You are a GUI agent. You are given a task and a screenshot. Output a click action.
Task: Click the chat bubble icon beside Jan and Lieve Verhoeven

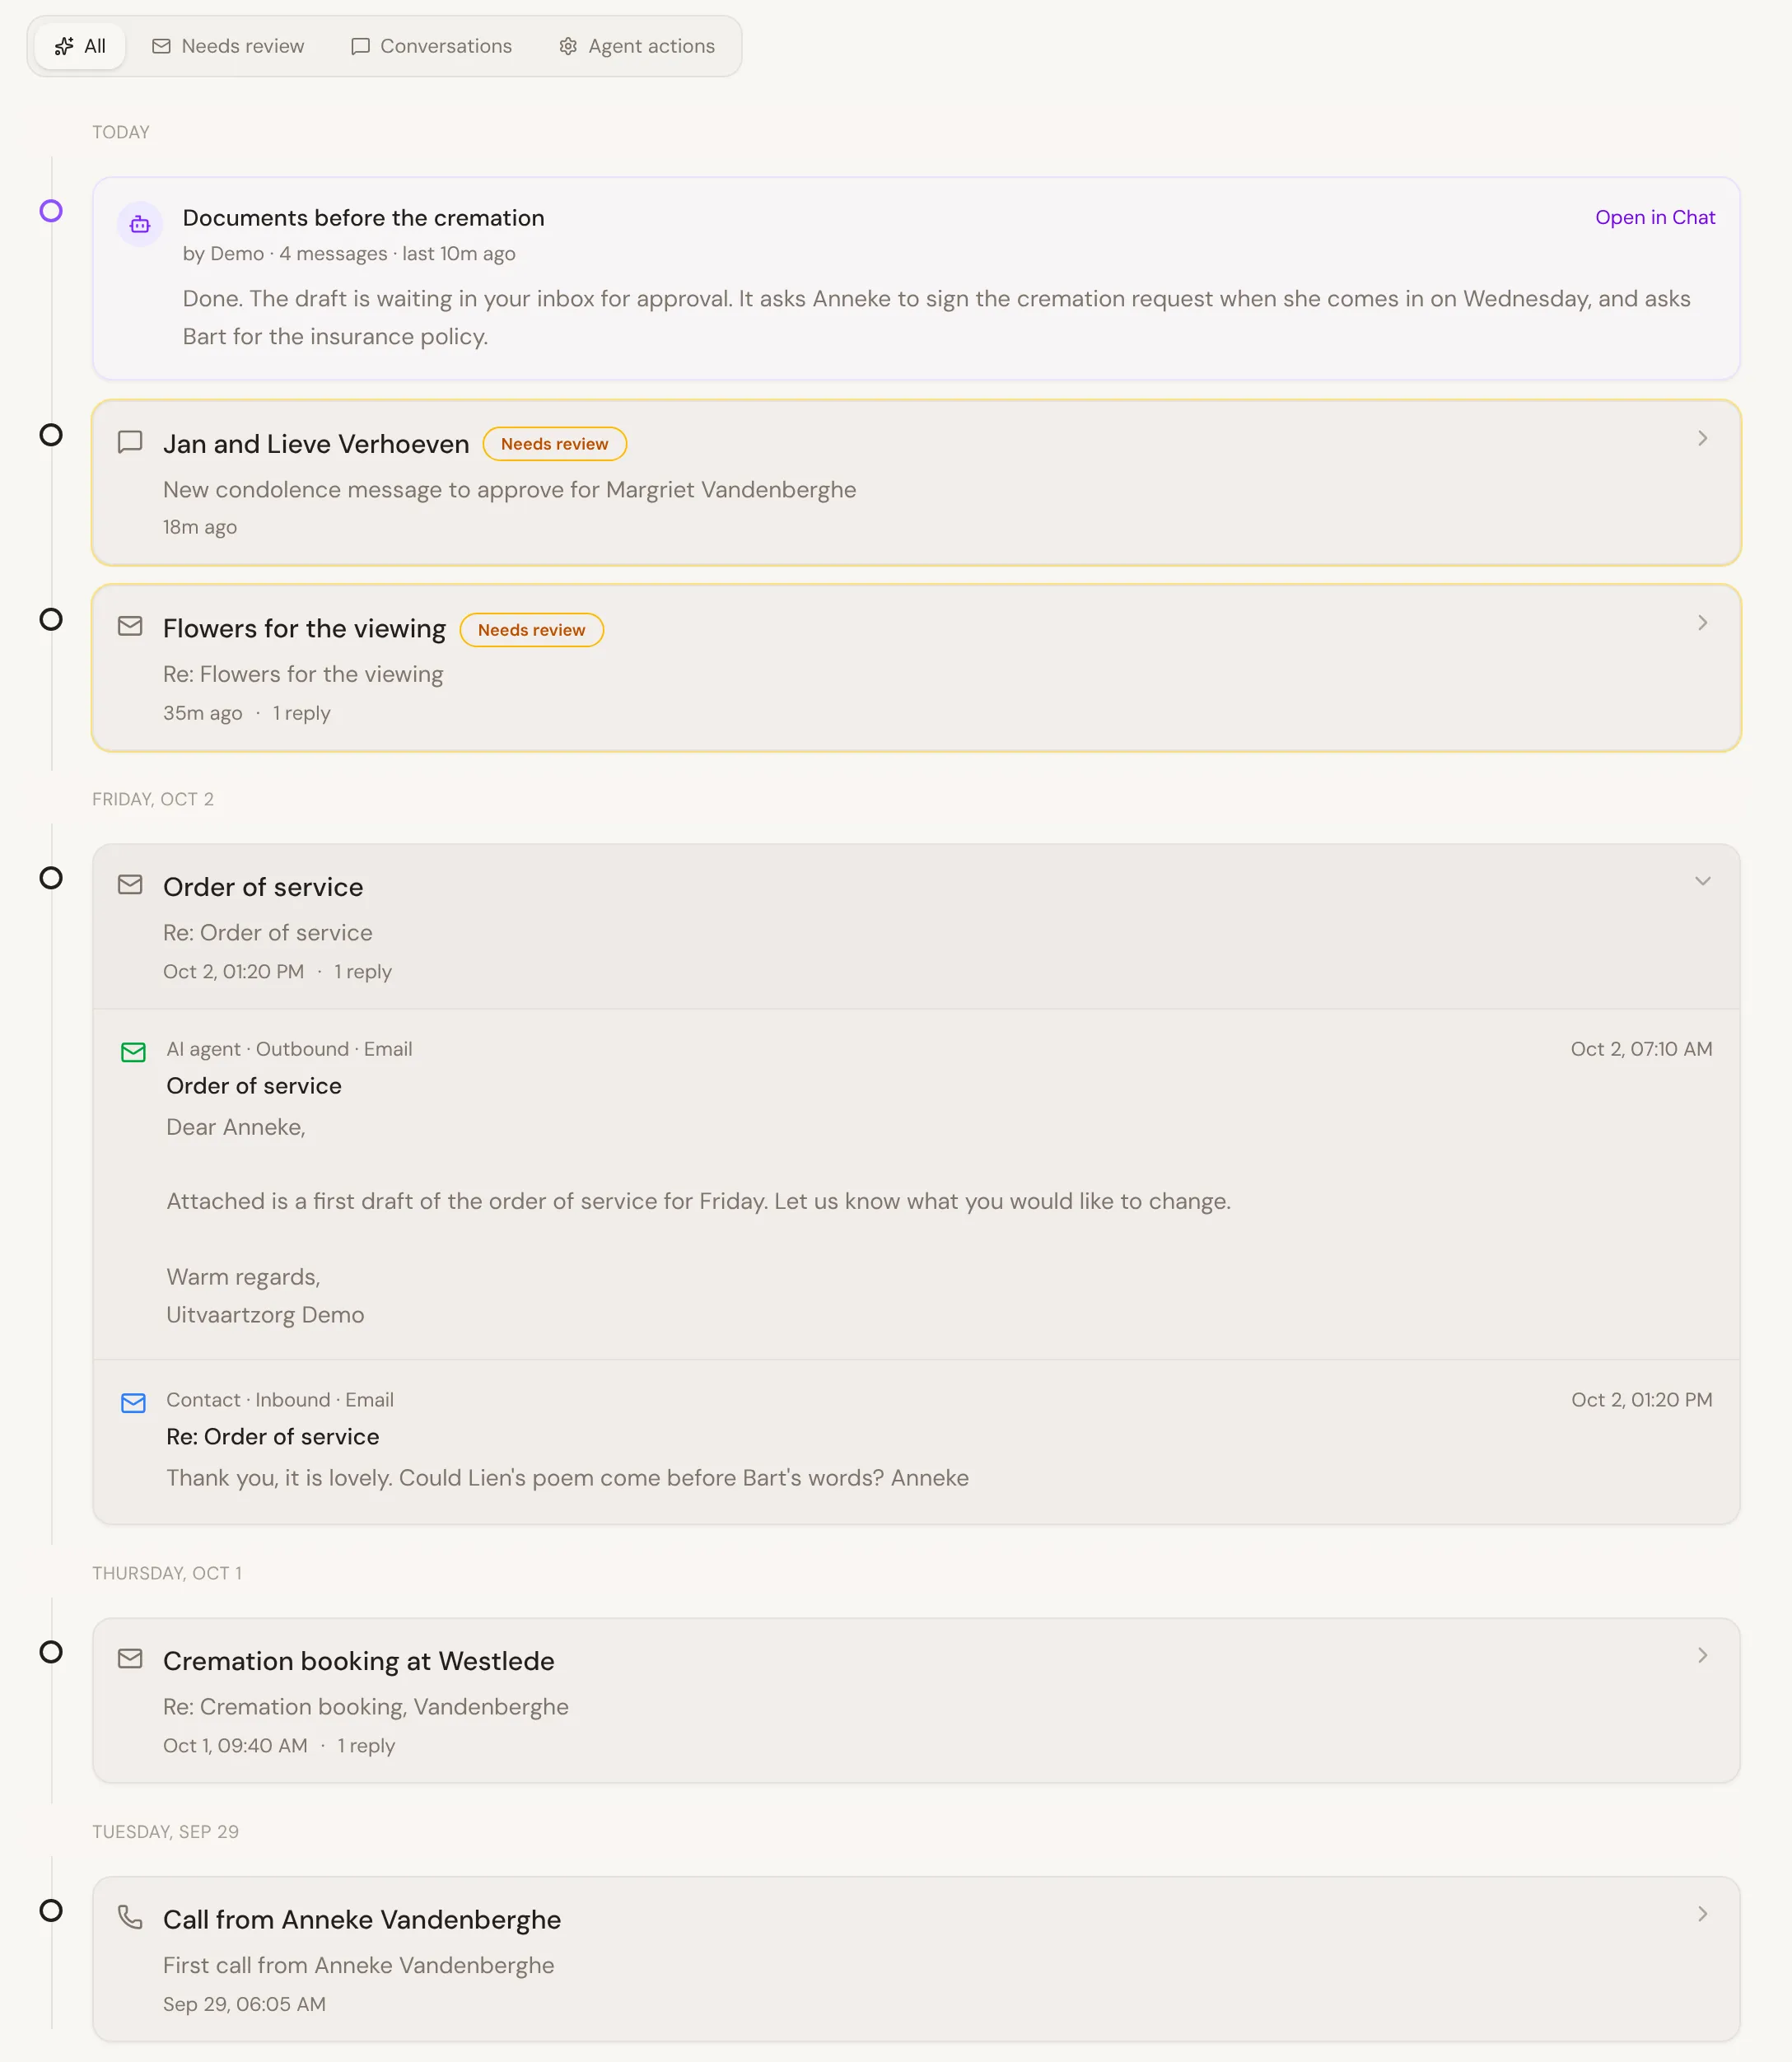click(130, 442)
